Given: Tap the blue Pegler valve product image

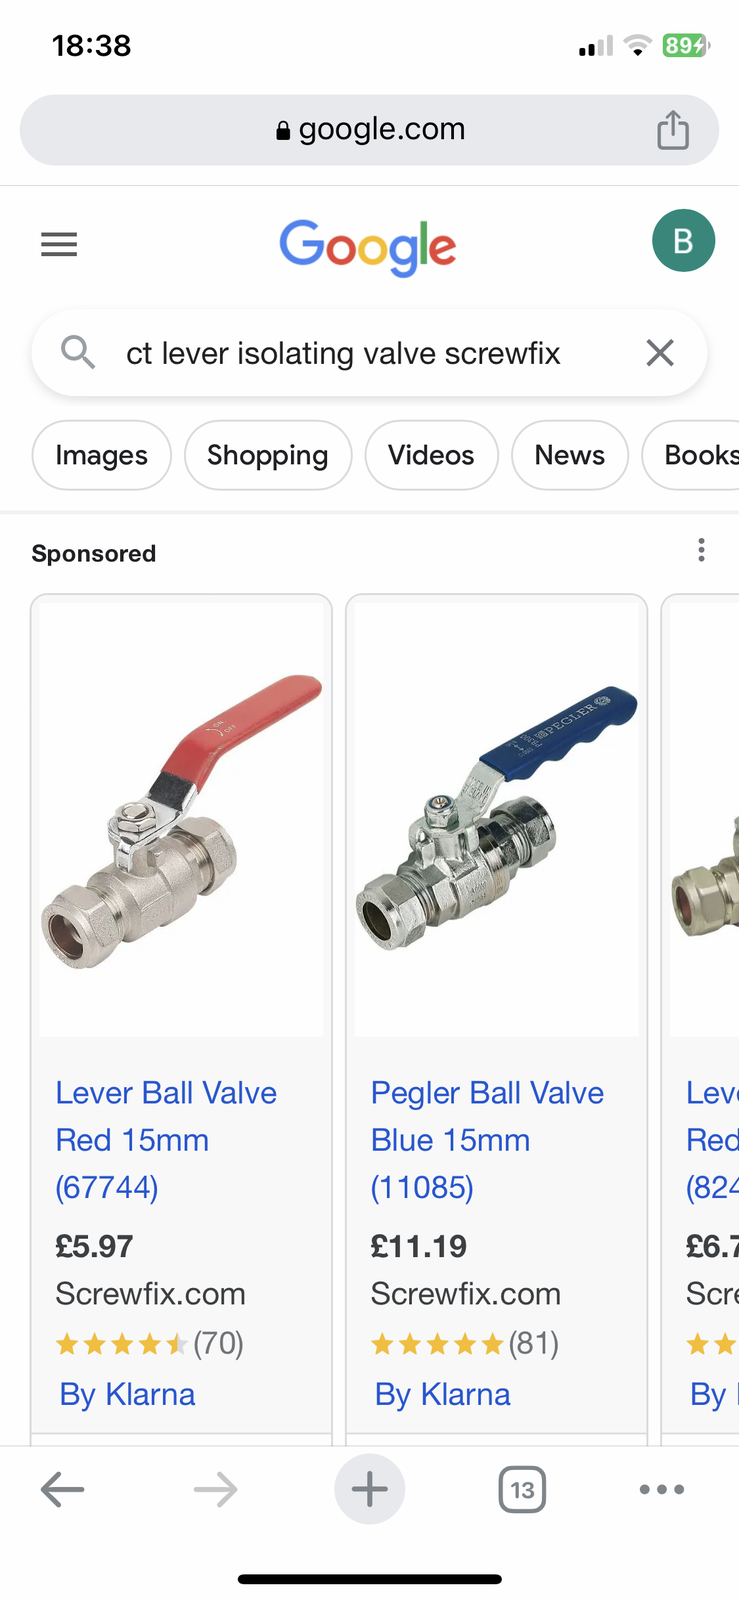Looking at the screenshot, I should [496, 819].
